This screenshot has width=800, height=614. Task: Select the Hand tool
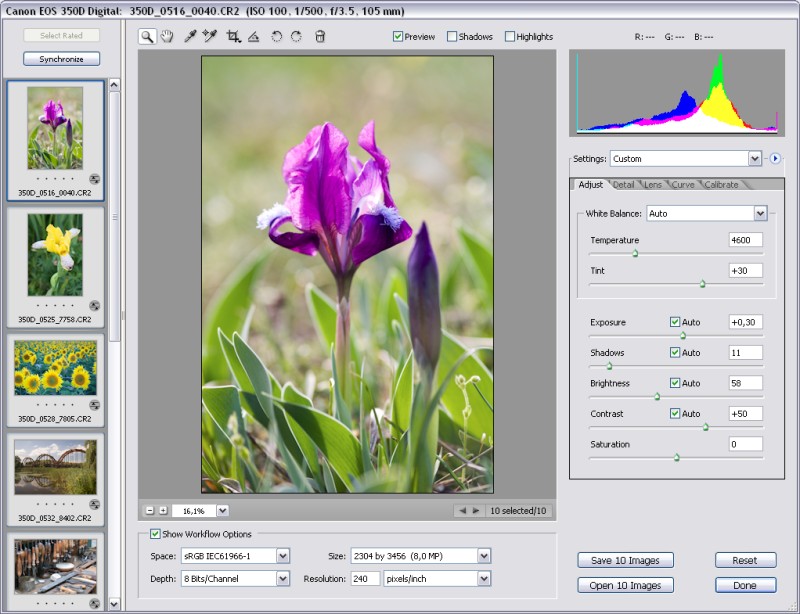(x=167, y=37)
